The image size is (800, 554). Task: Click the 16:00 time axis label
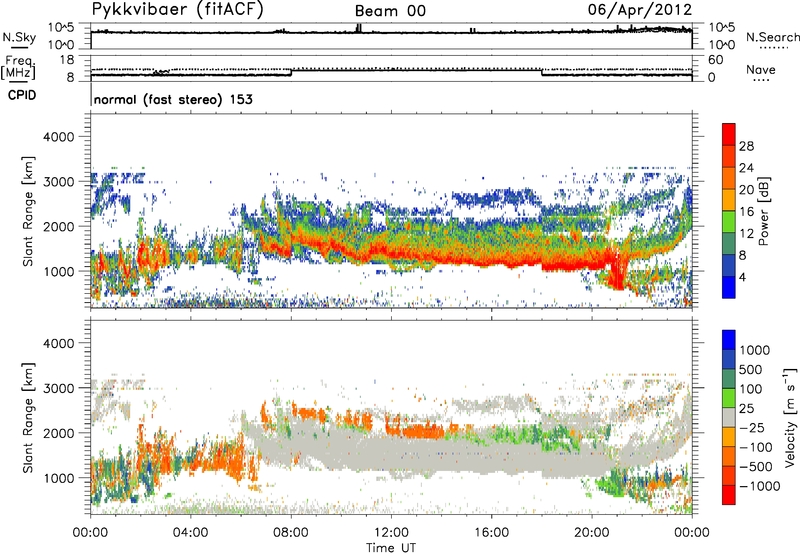click(491, 532)
